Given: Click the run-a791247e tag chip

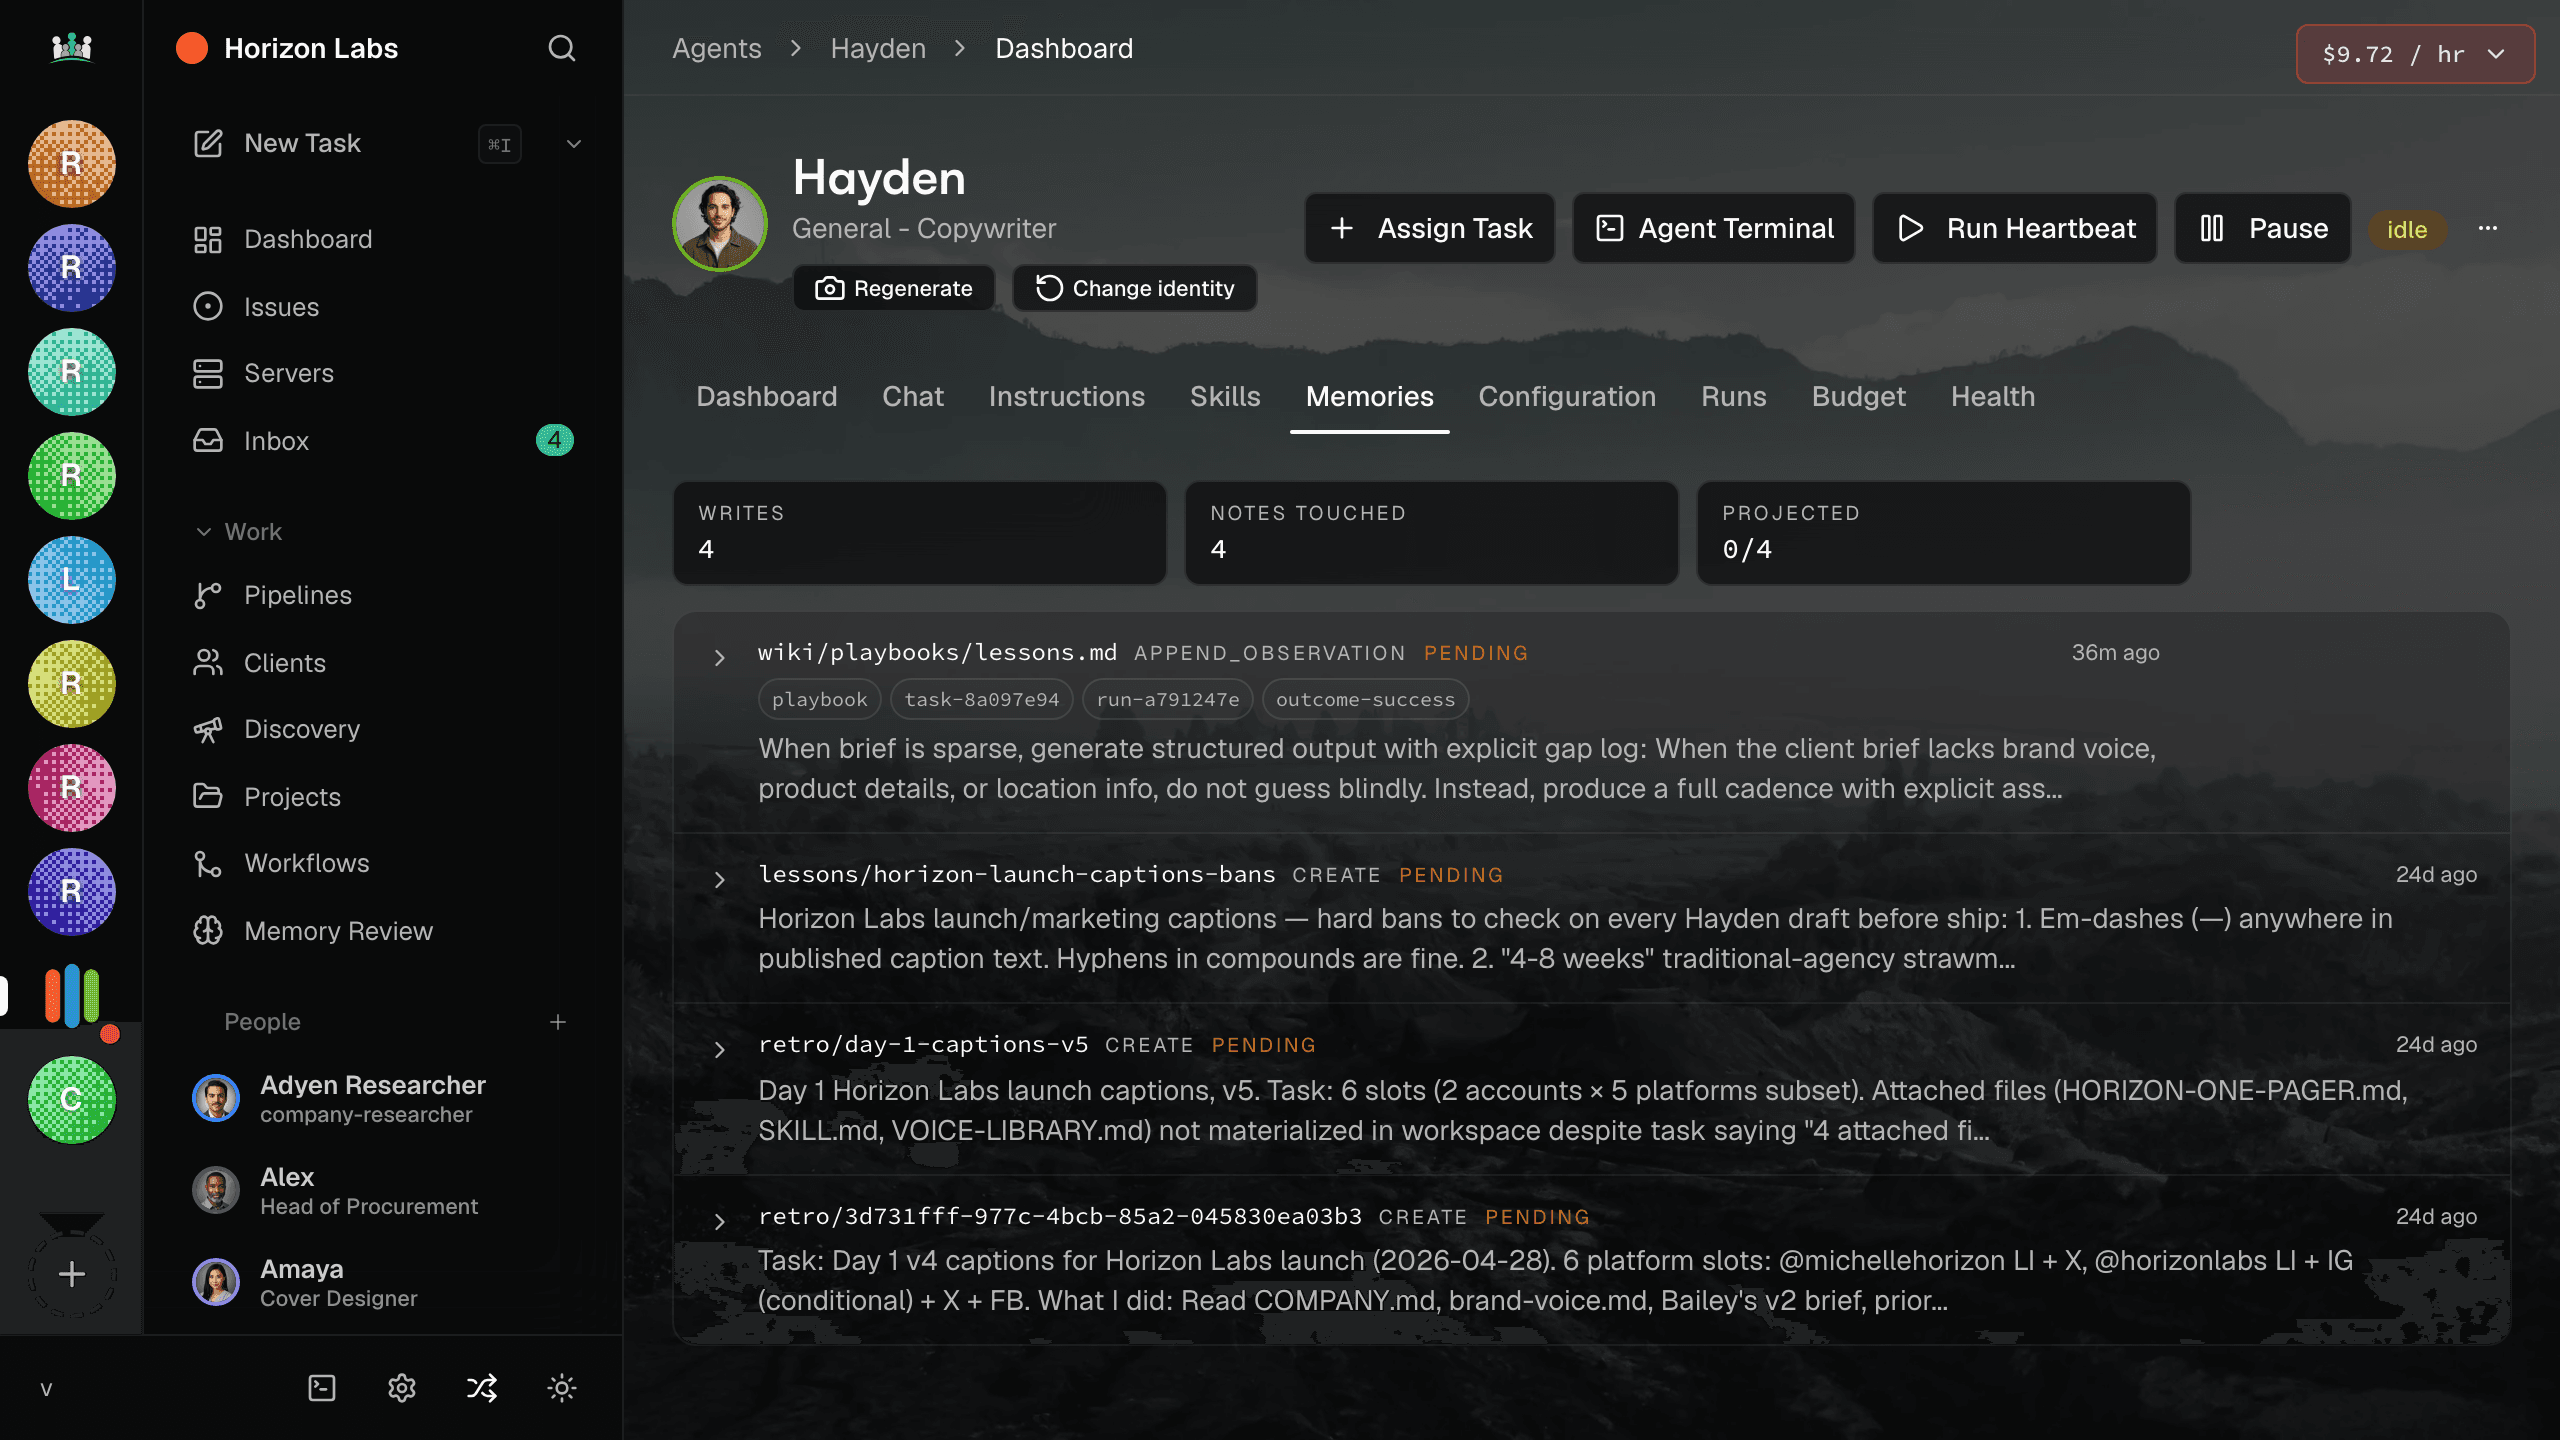Looking at the screenshot, I should coord(1168,699).
